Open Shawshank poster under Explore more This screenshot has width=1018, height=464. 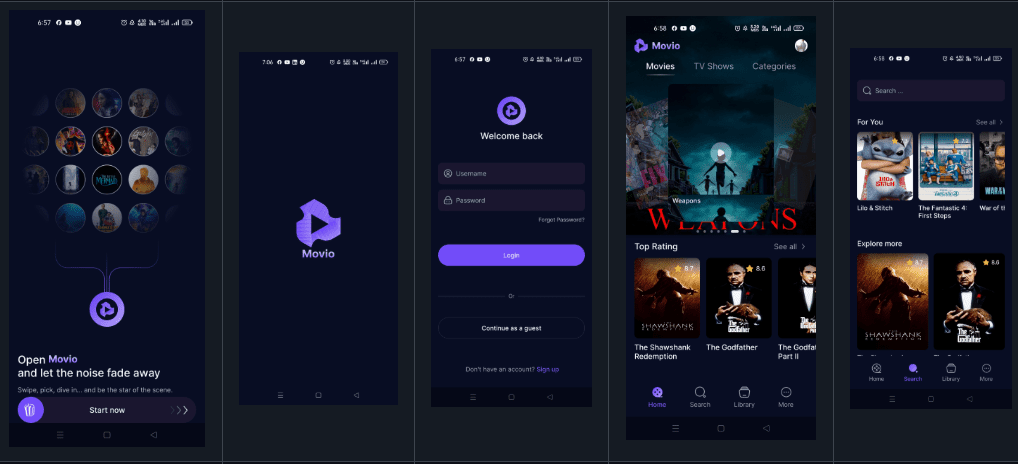[892, 302]
